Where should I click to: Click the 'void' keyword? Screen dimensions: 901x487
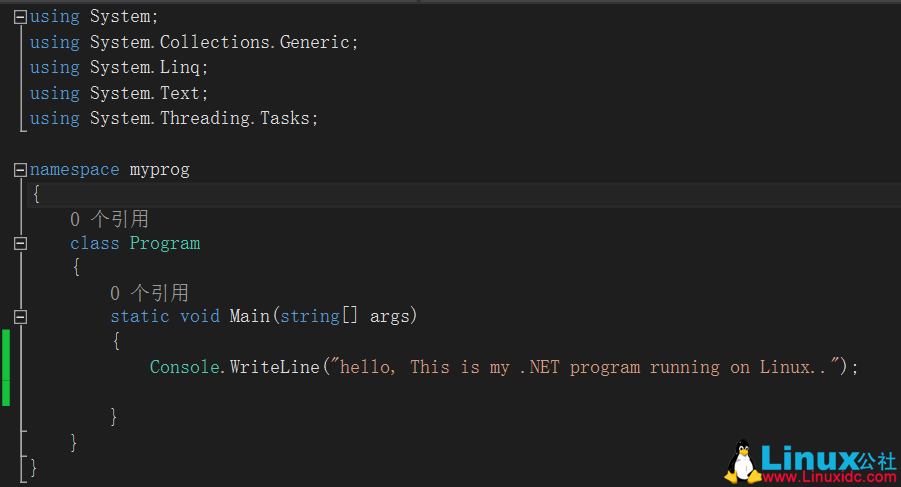click(200, 316)
